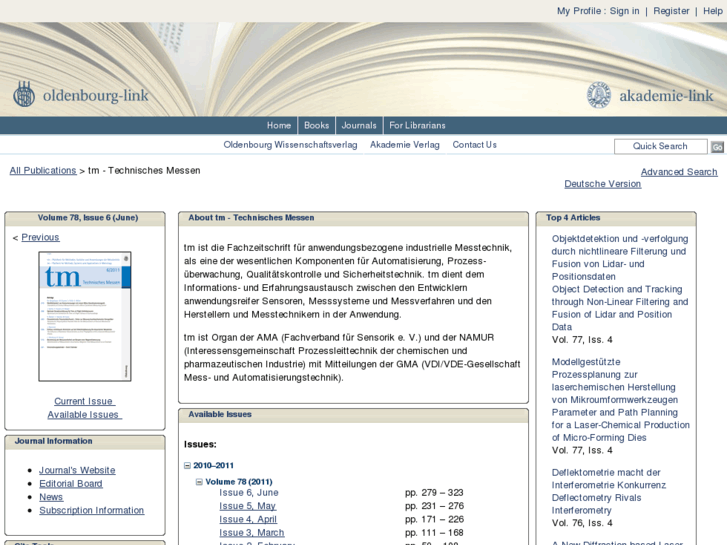Open the Books menu item
The height and width of the screenshot is (545, 727).
[317, 125]
